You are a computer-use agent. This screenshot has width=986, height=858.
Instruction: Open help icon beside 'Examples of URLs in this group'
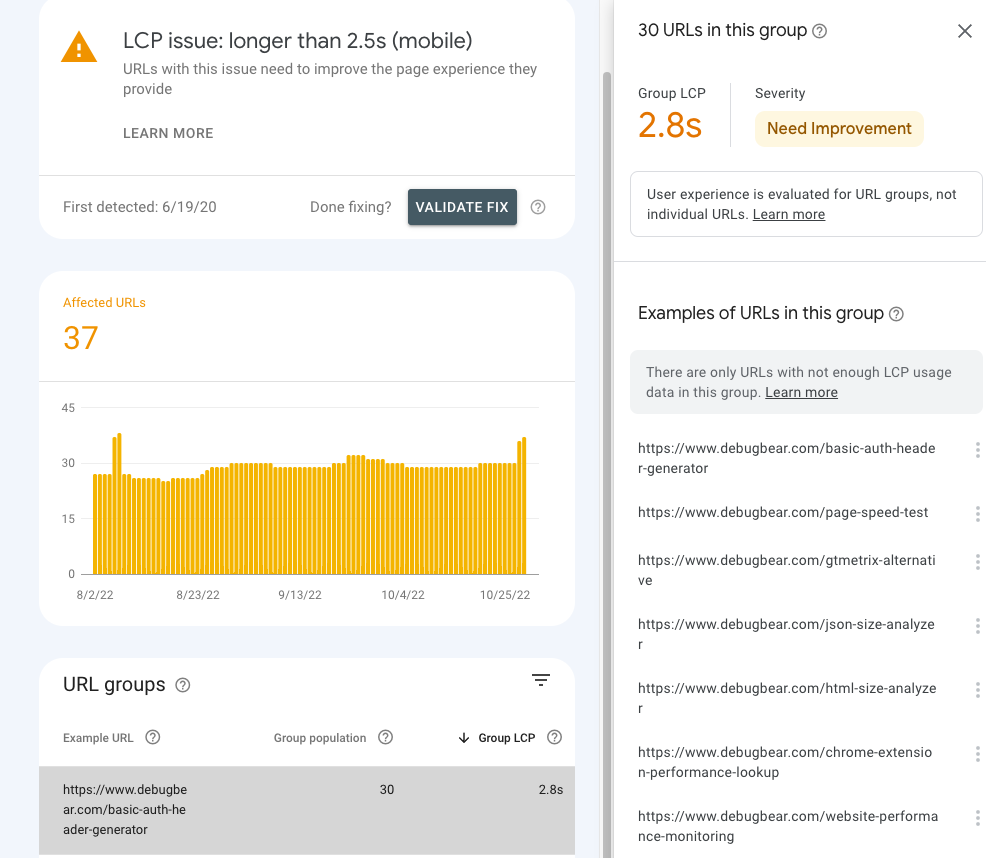(x=896, y=314)
